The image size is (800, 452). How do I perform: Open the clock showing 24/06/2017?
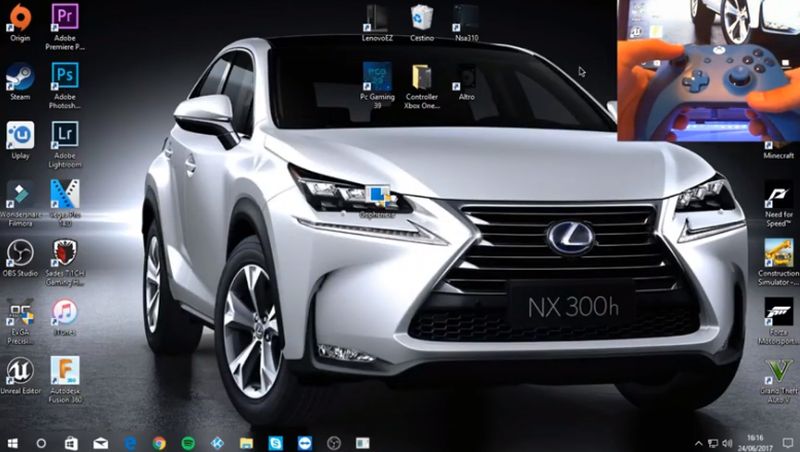pyautogui.click(x=755, y=443)
